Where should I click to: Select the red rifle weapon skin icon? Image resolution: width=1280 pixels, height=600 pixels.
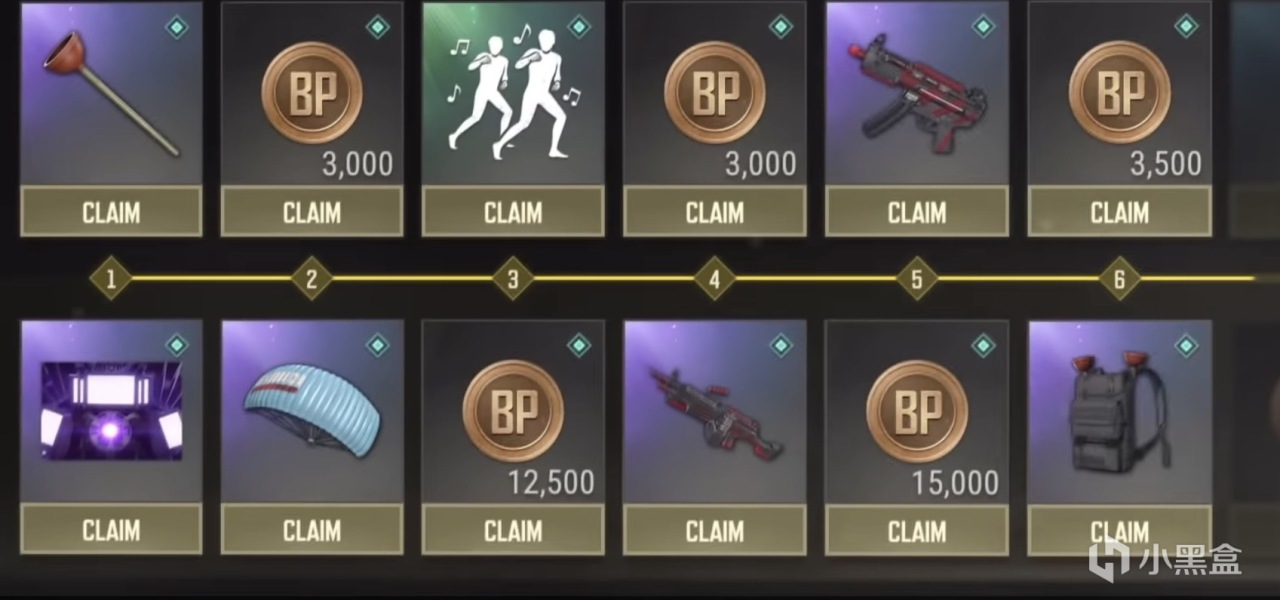[x=714, y=411]
